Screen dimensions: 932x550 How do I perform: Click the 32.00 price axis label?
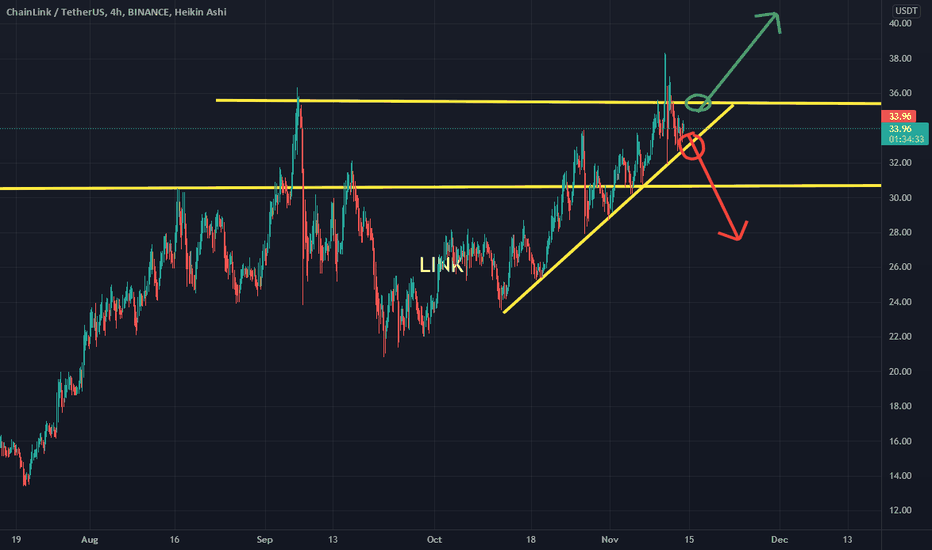900,163
